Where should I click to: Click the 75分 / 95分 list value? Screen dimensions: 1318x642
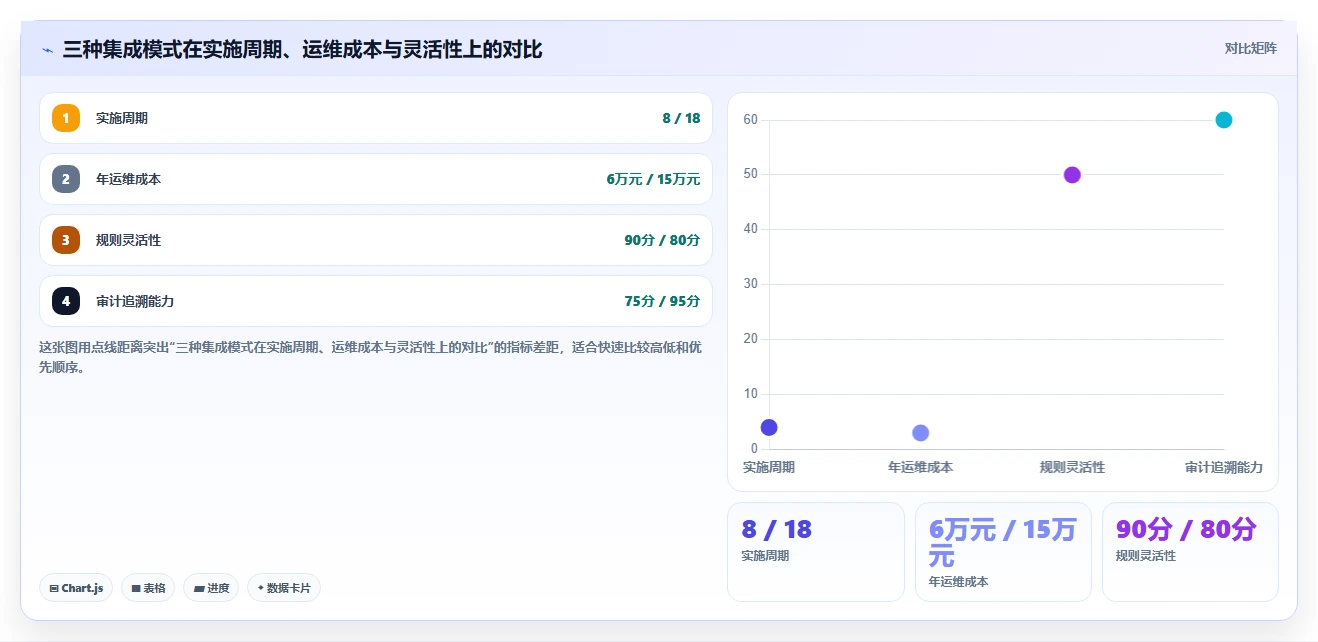point(662,301)
